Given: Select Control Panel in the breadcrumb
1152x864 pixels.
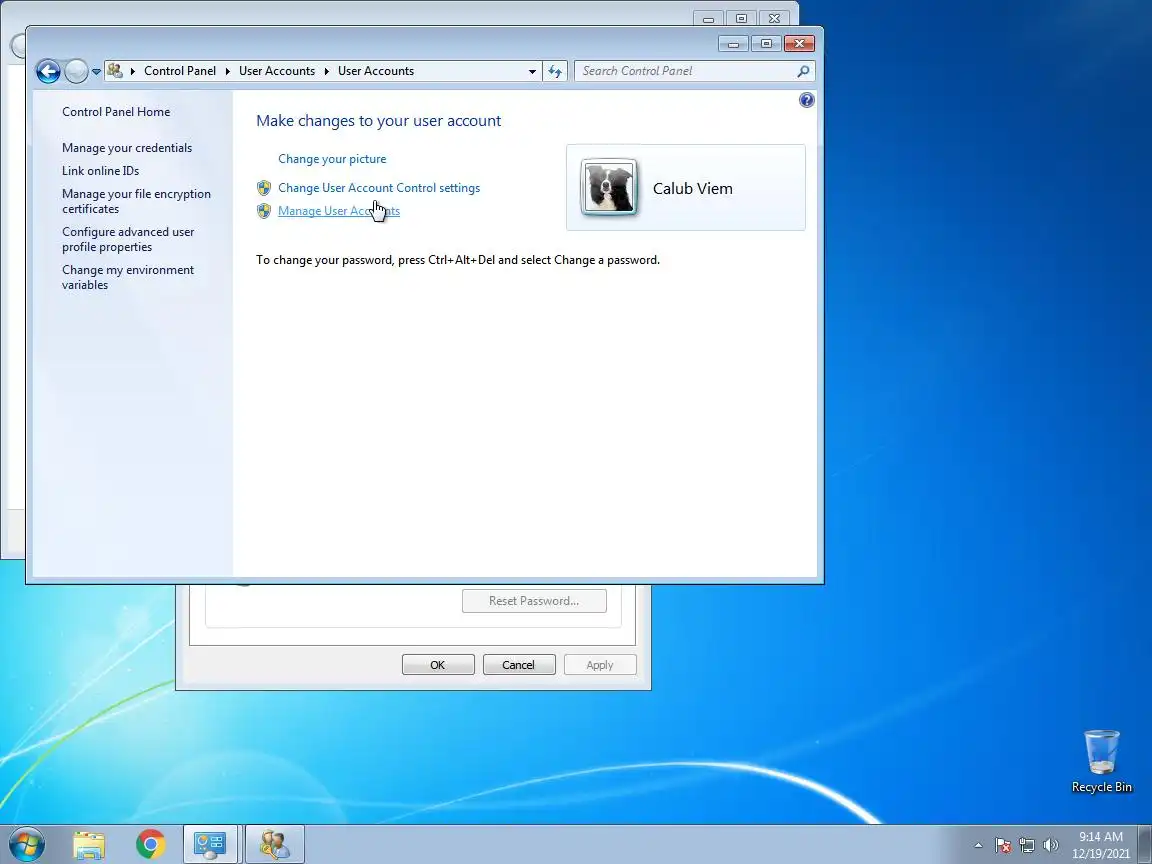Looking at the screenshot, I should [180, 71].
